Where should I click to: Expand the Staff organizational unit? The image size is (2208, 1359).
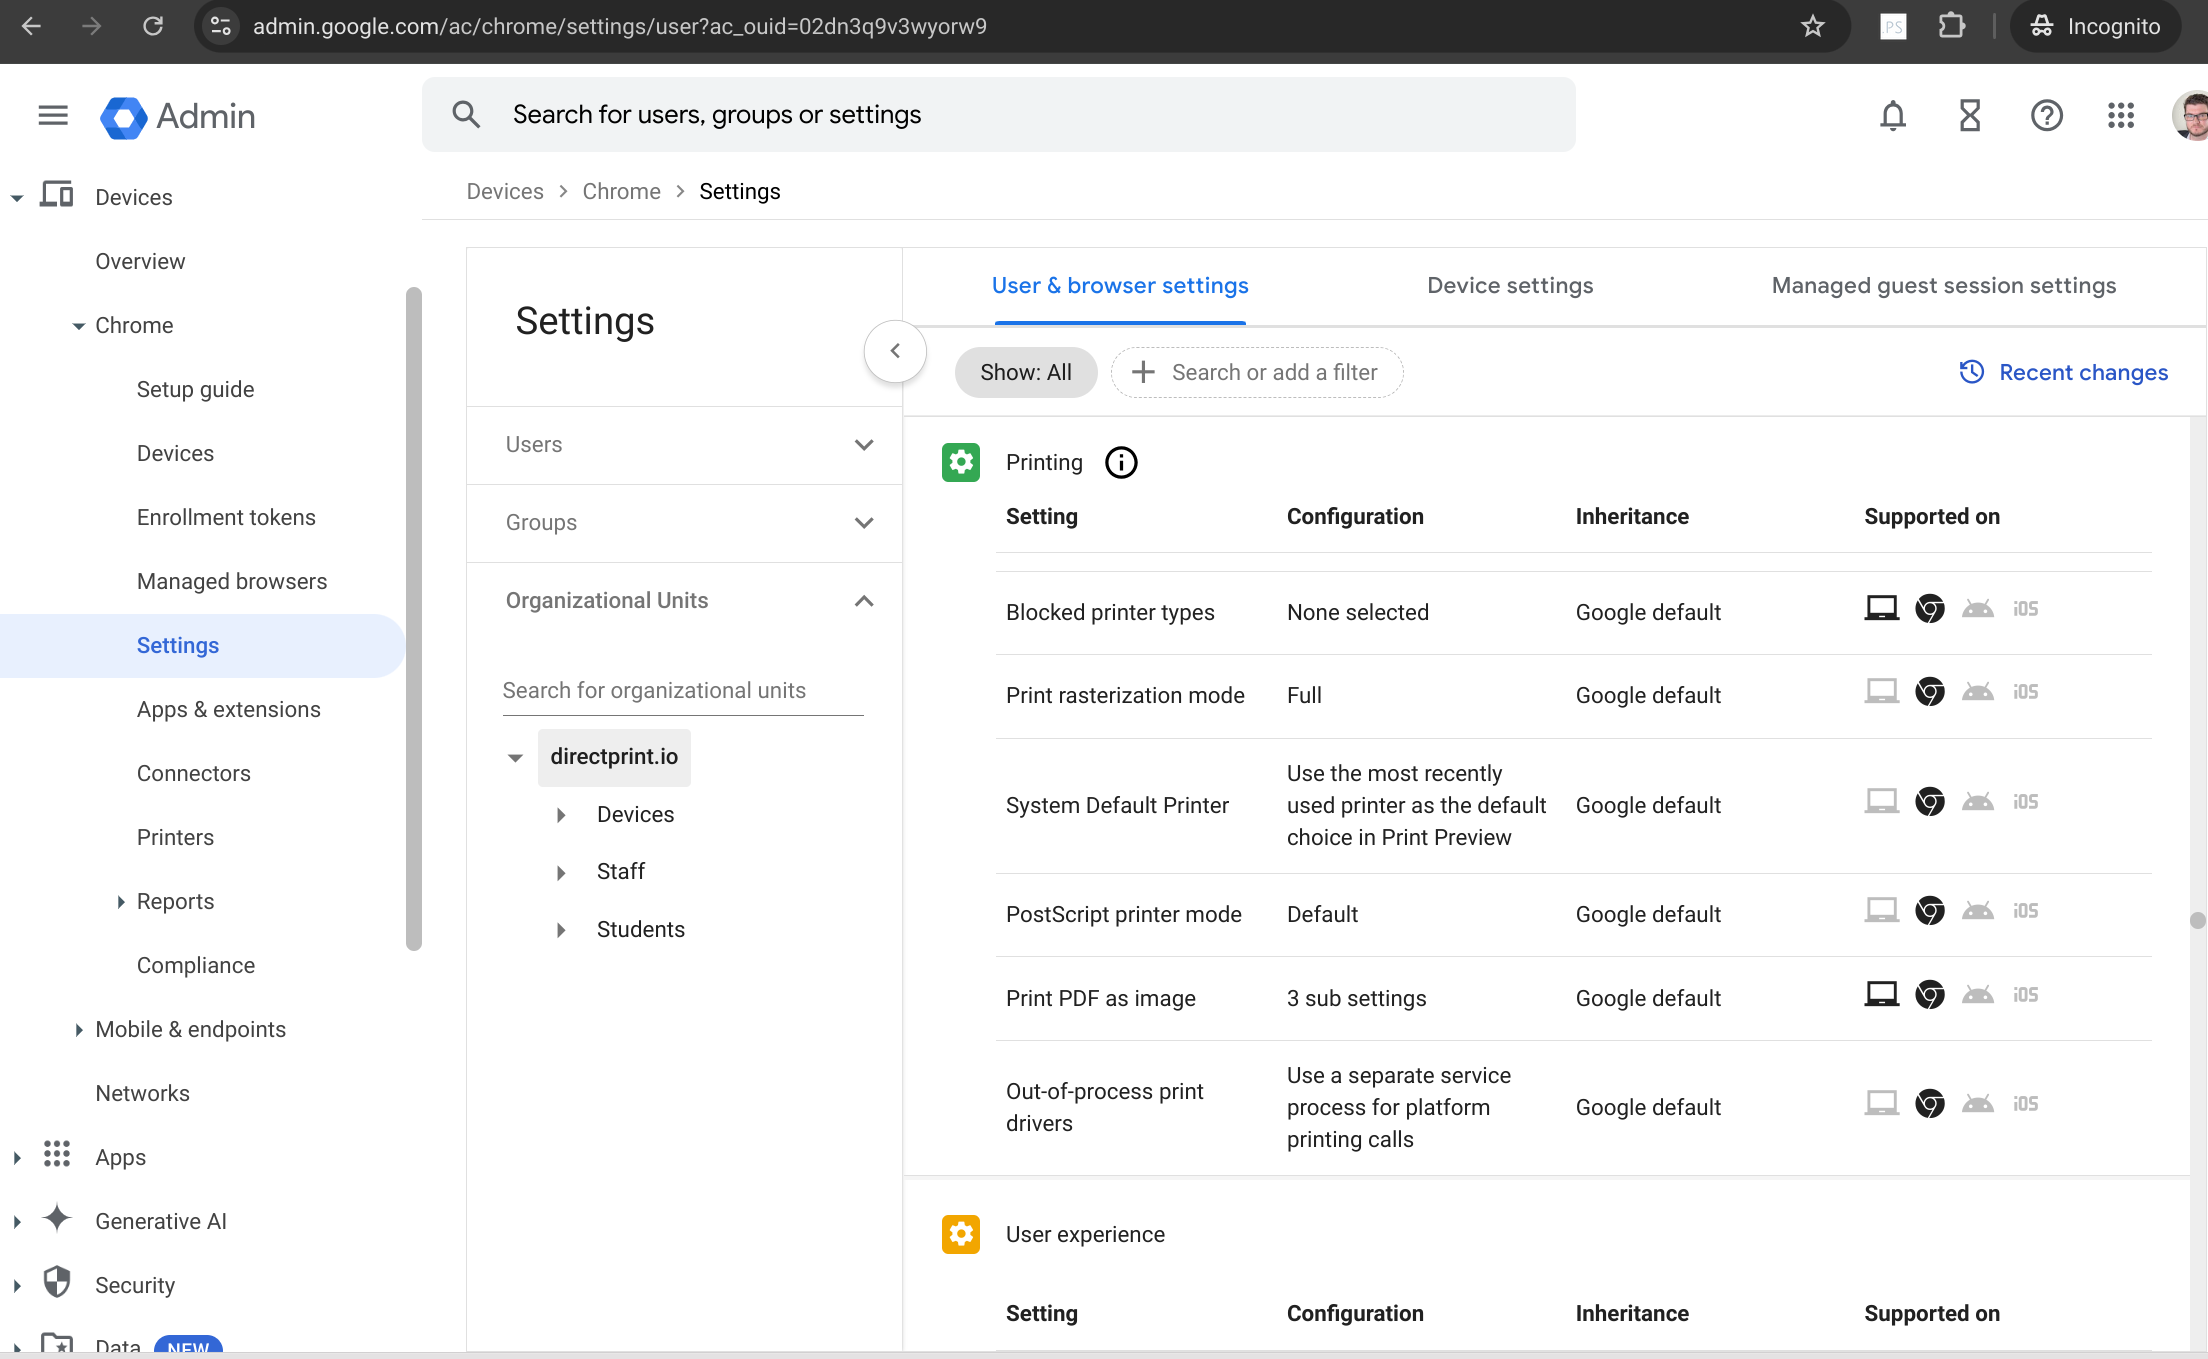coord(561,873)
